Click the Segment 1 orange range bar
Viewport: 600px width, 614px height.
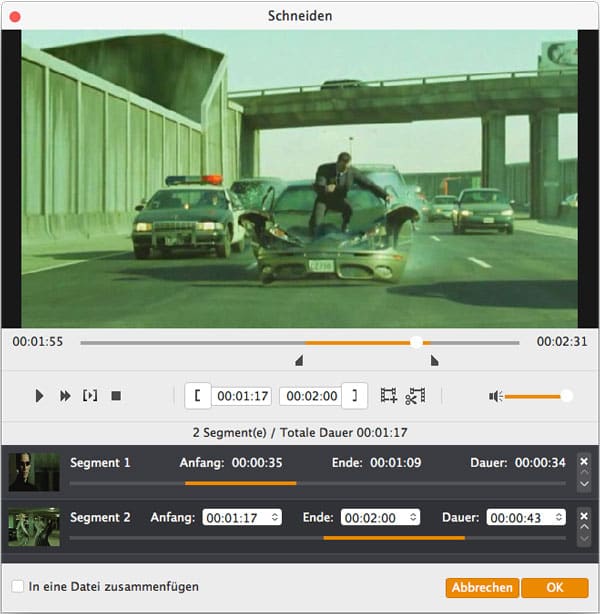(x=240, y=484)
